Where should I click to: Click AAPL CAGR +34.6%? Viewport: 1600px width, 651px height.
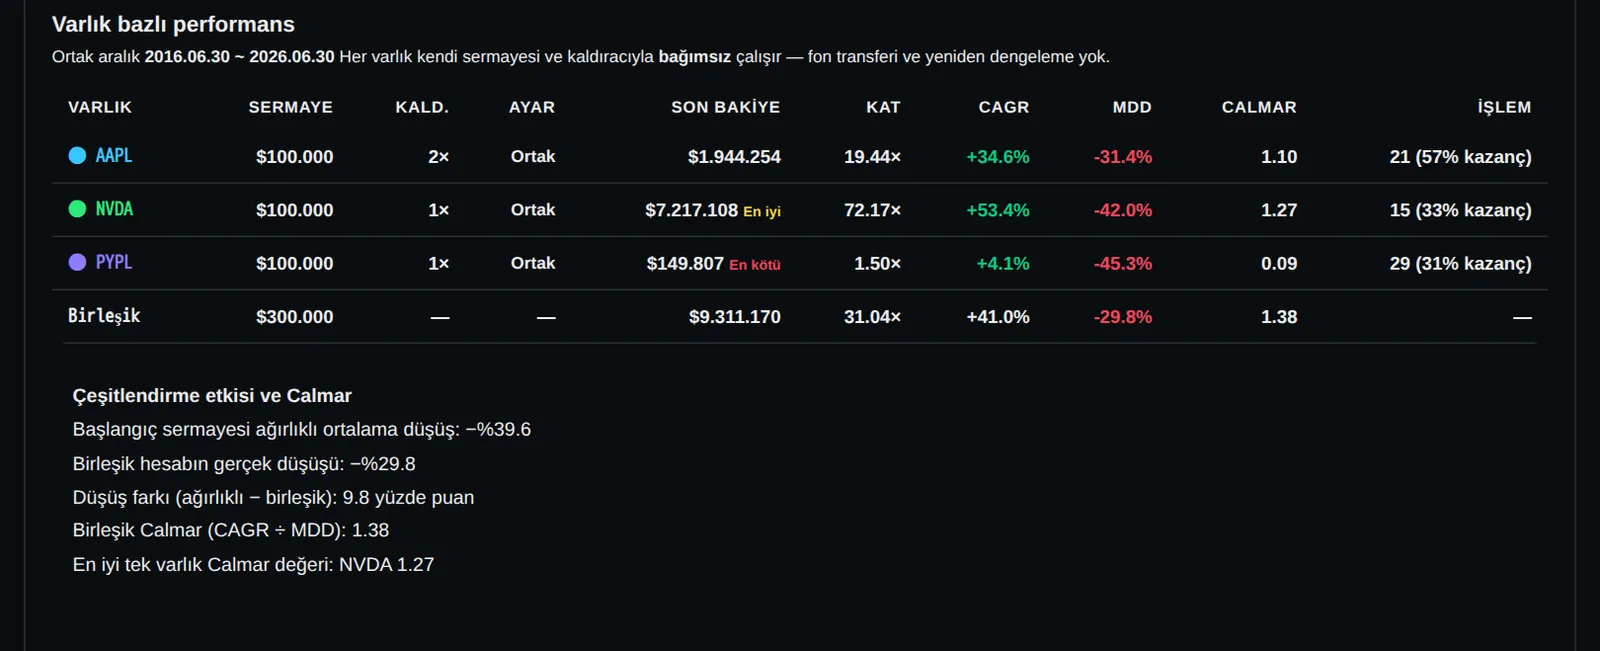(x=998, y=157)
